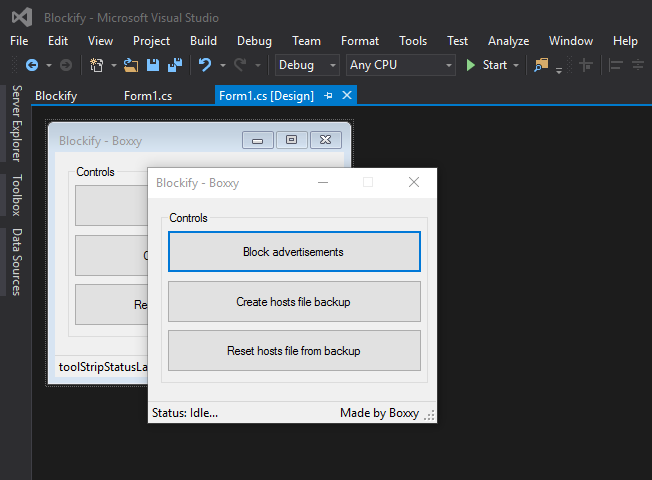This screenshot has height=480, width=652.
Task: Open the File menu
Action: (x=19, y=41)
